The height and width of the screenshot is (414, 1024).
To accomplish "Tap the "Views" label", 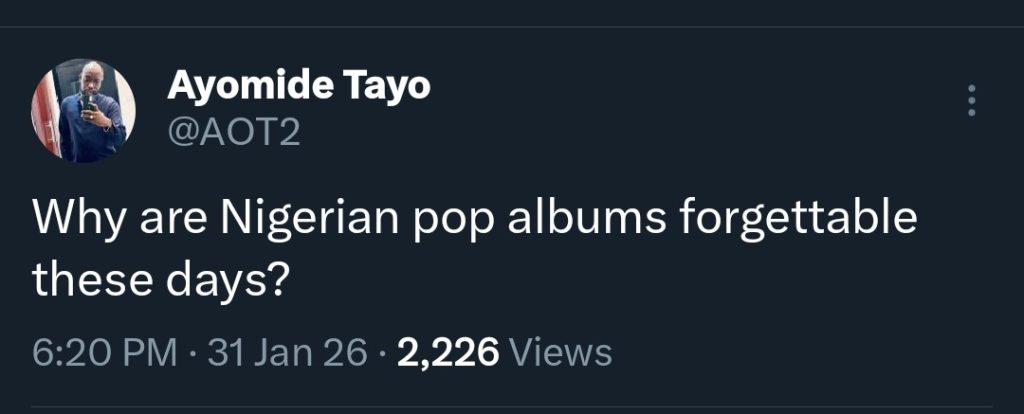I will click(x=560, y=352).
